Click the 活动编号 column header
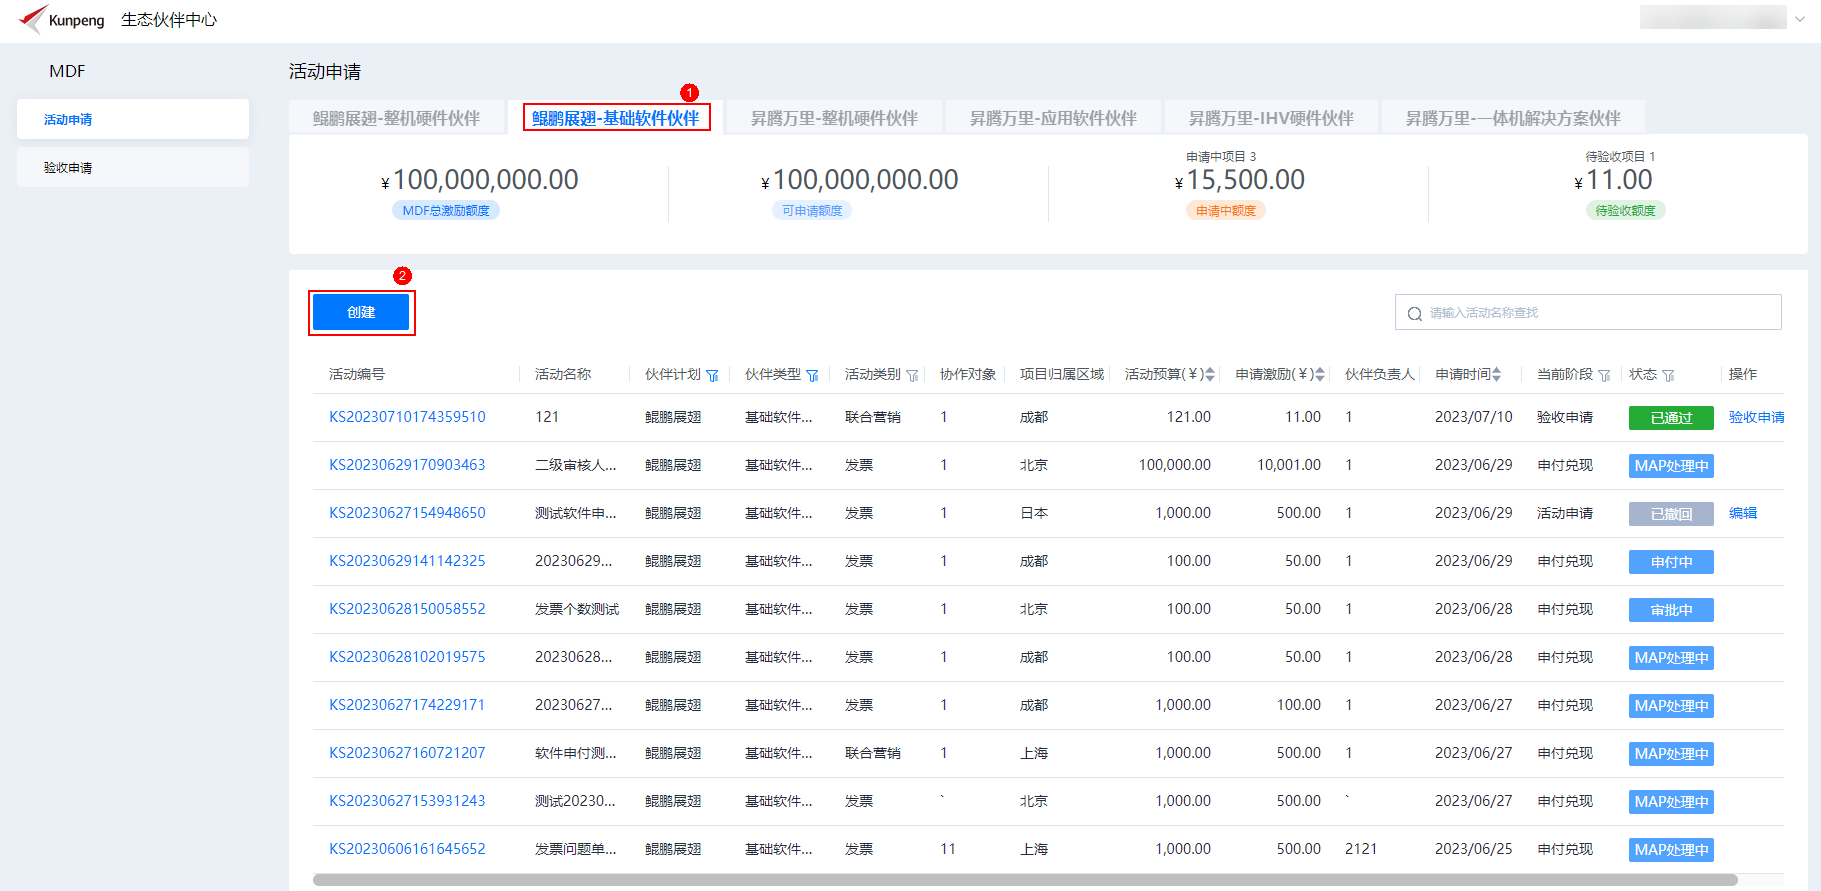Image resolution: width=1821 pixels, height=891 pixels. [x=357, y=374]
